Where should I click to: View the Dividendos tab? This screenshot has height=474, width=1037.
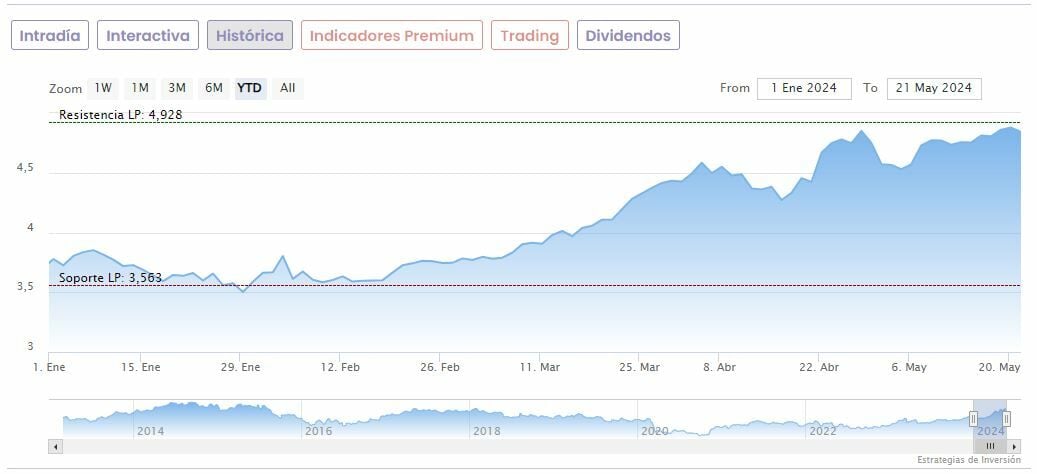coord(629,36)
